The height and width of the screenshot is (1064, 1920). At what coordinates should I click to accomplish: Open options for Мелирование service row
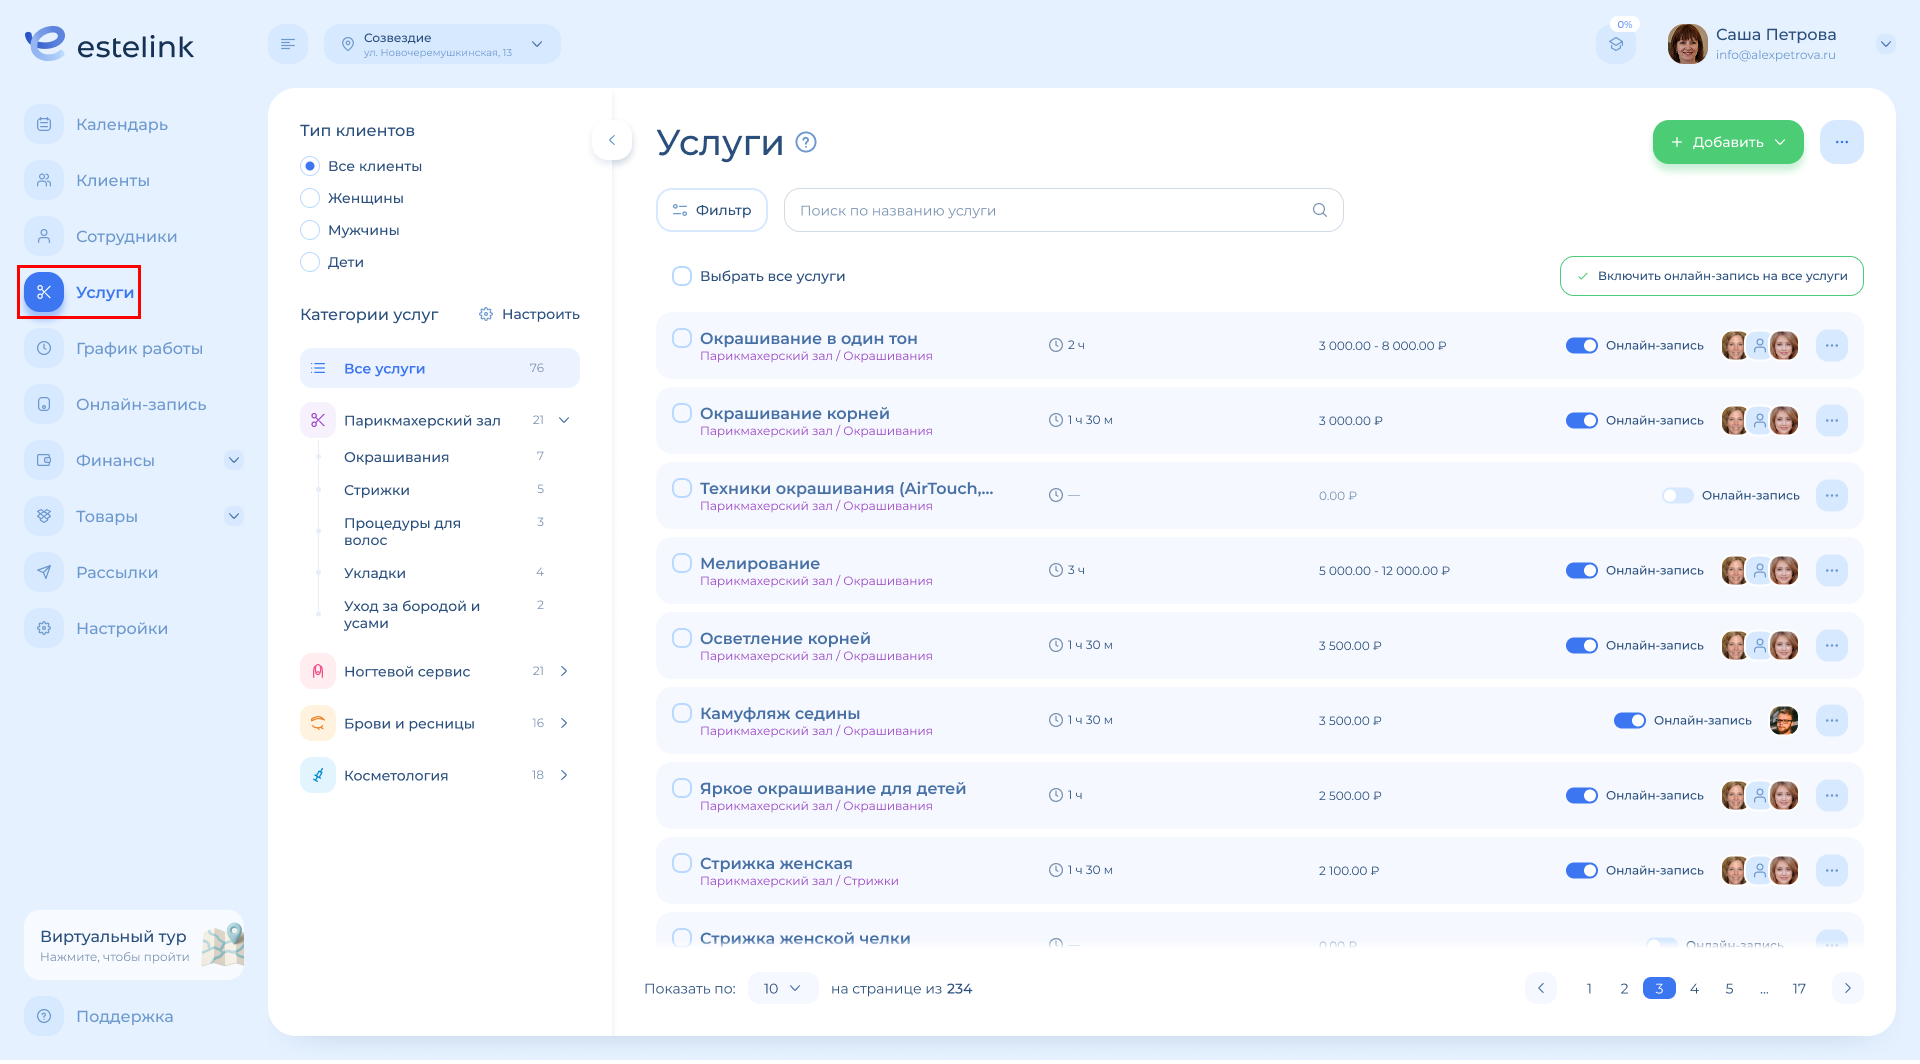(1831, 570)
